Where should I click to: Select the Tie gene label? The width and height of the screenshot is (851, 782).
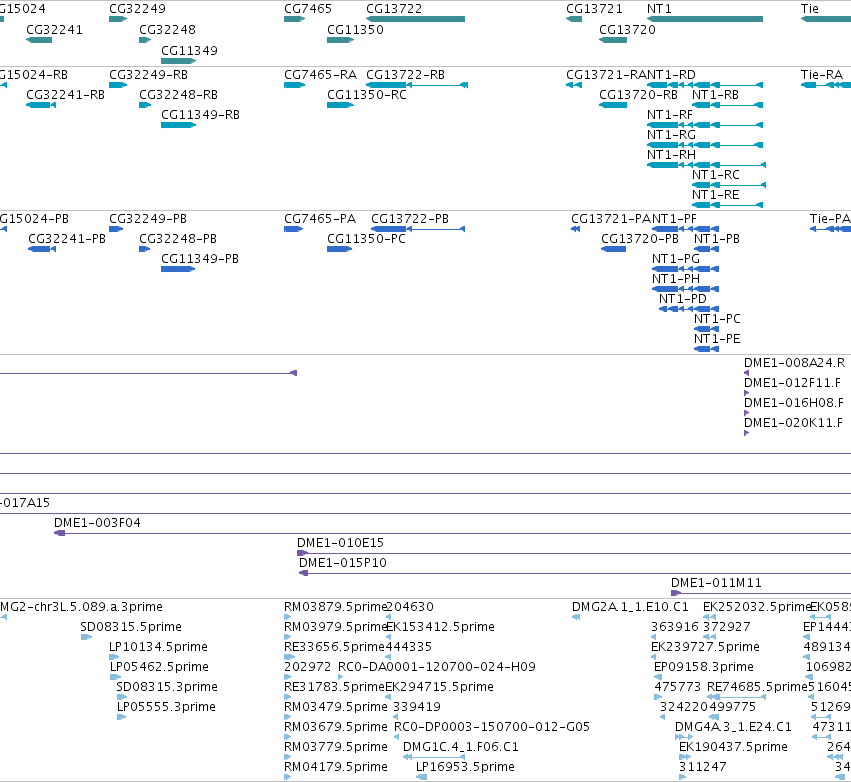point(810,9)
